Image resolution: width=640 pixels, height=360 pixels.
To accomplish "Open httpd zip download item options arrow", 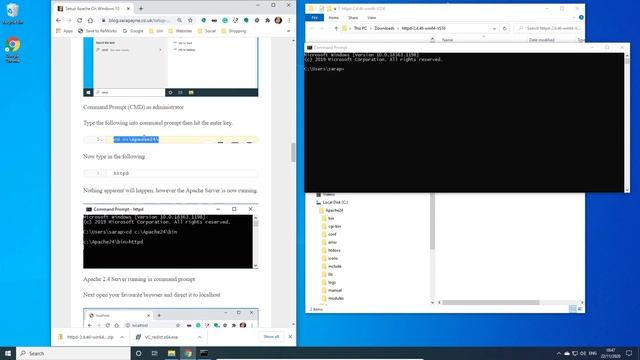I will pos(122,337).
